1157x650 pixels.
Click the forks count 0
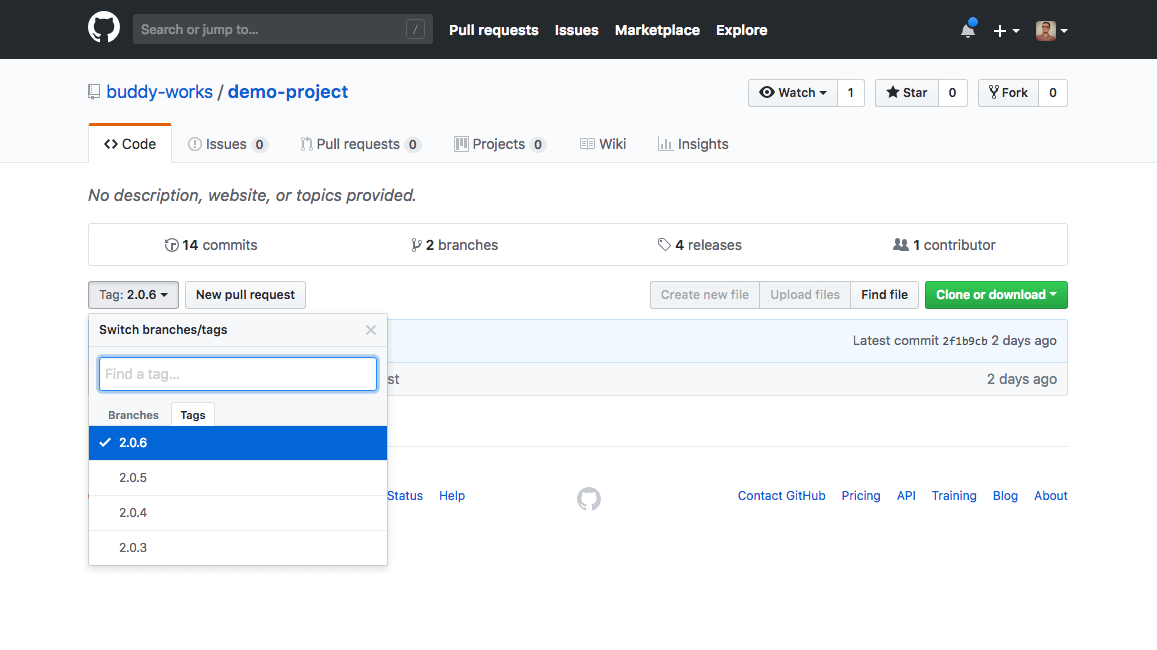[x=1053, y=93]
